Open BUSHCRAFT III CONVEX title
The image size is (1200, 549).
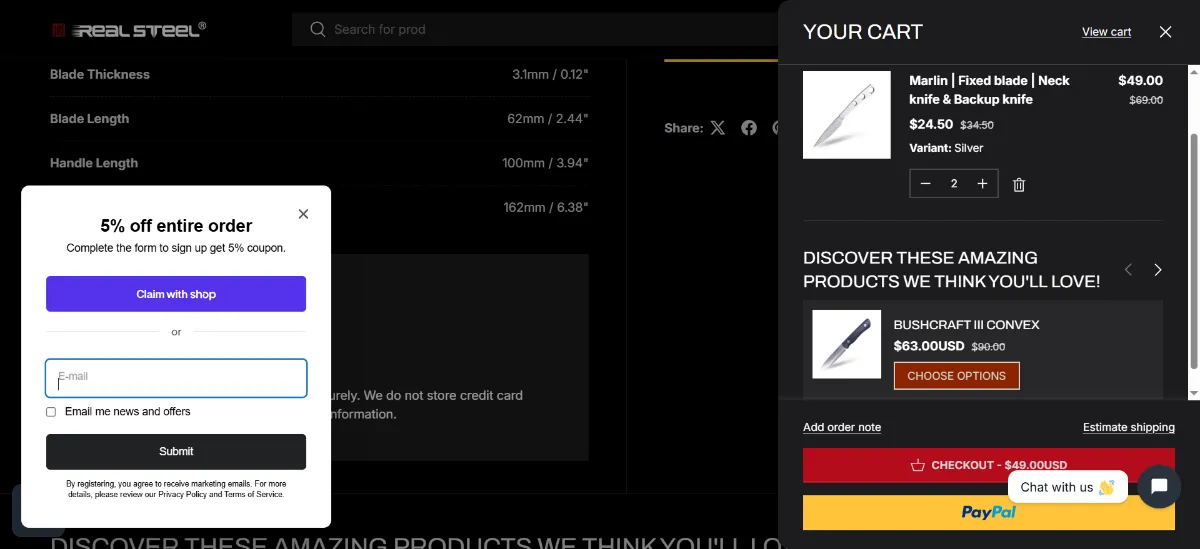coord(966,325)
